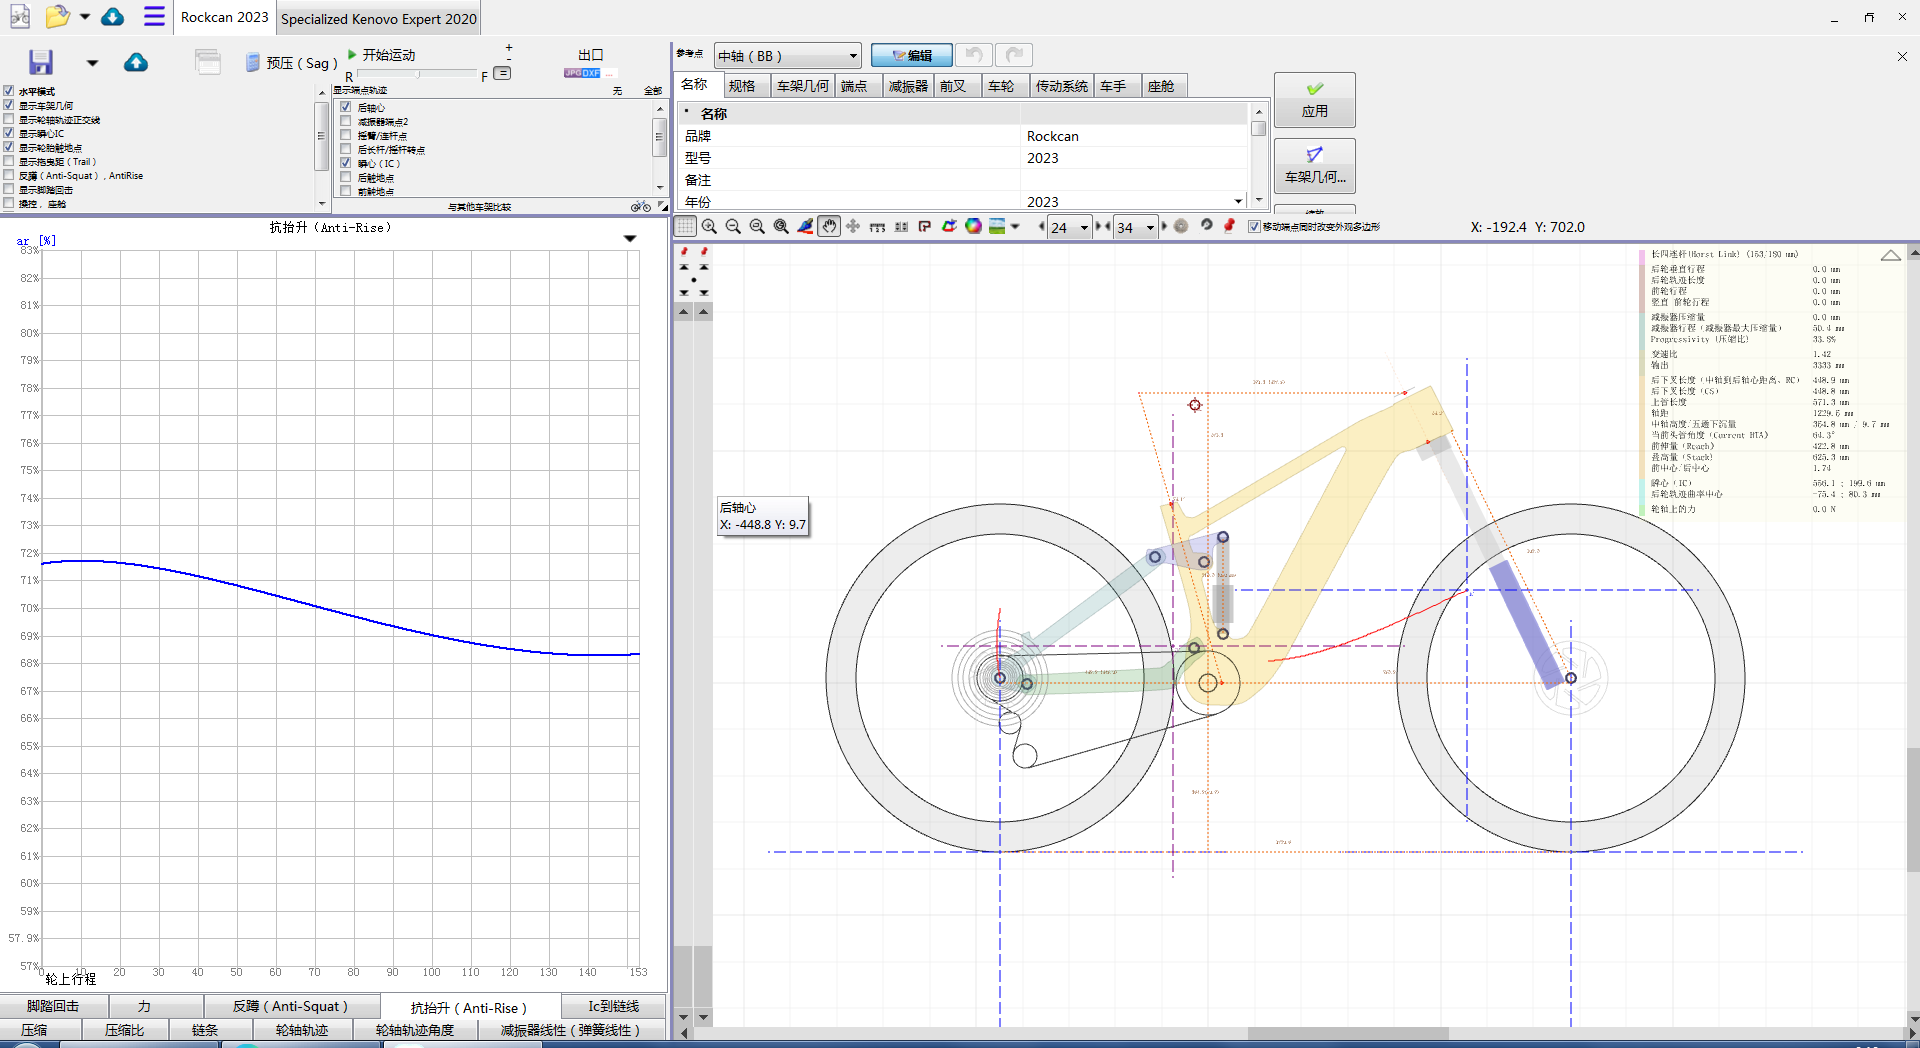Screen dimensions: 1920x1048
Task: Click the red pushpin icon
Action: 1230,226
